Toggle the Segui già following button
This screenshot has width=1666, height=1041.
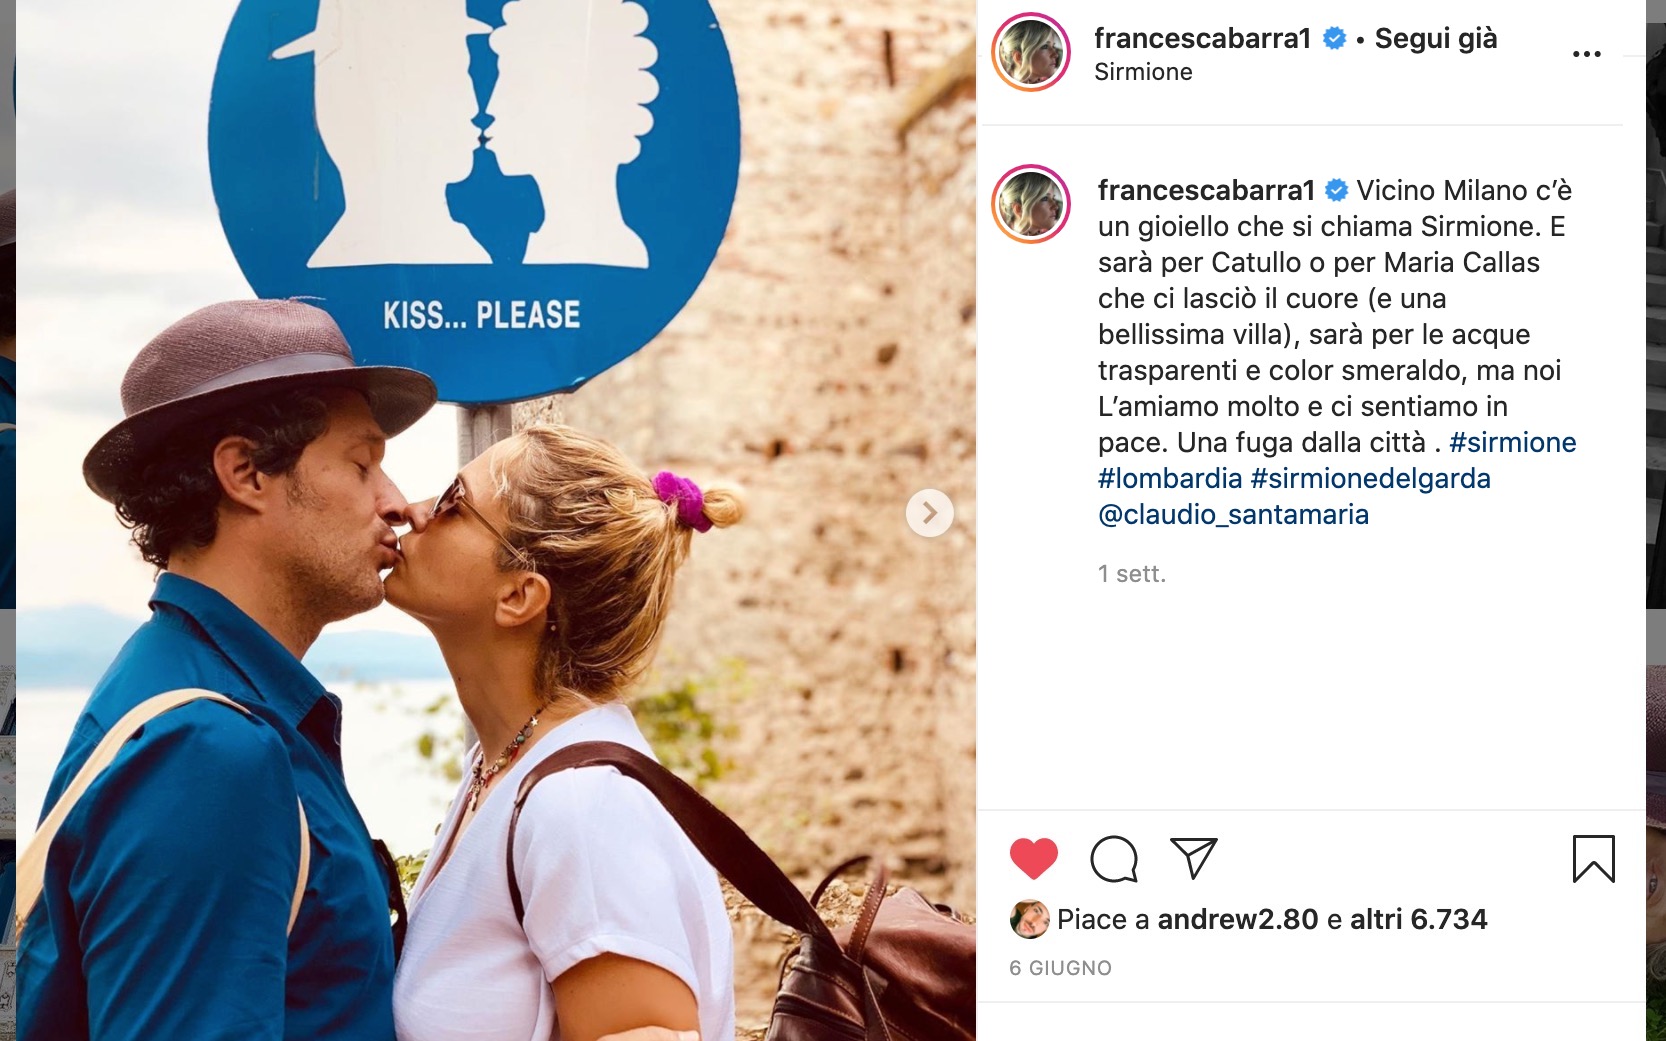(1436, 38)
